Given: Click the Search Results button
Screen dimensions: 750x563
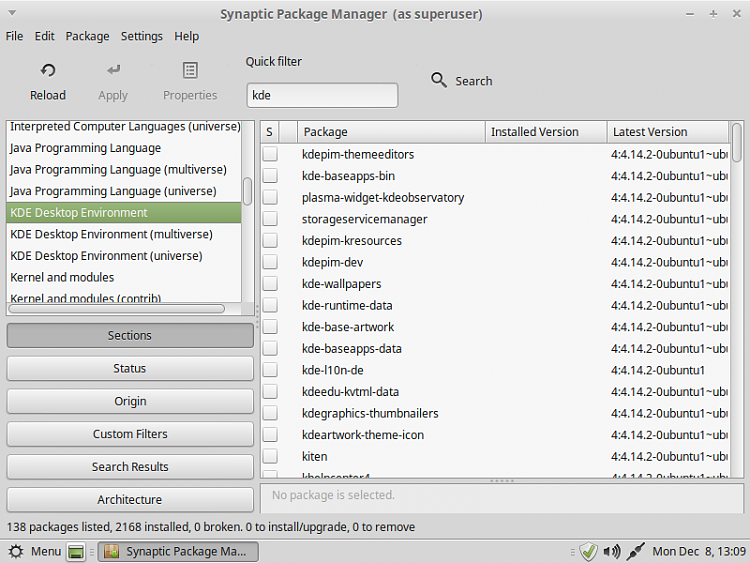Looking at the screenshot, I should pyautogui.click(x=130, y=466).
